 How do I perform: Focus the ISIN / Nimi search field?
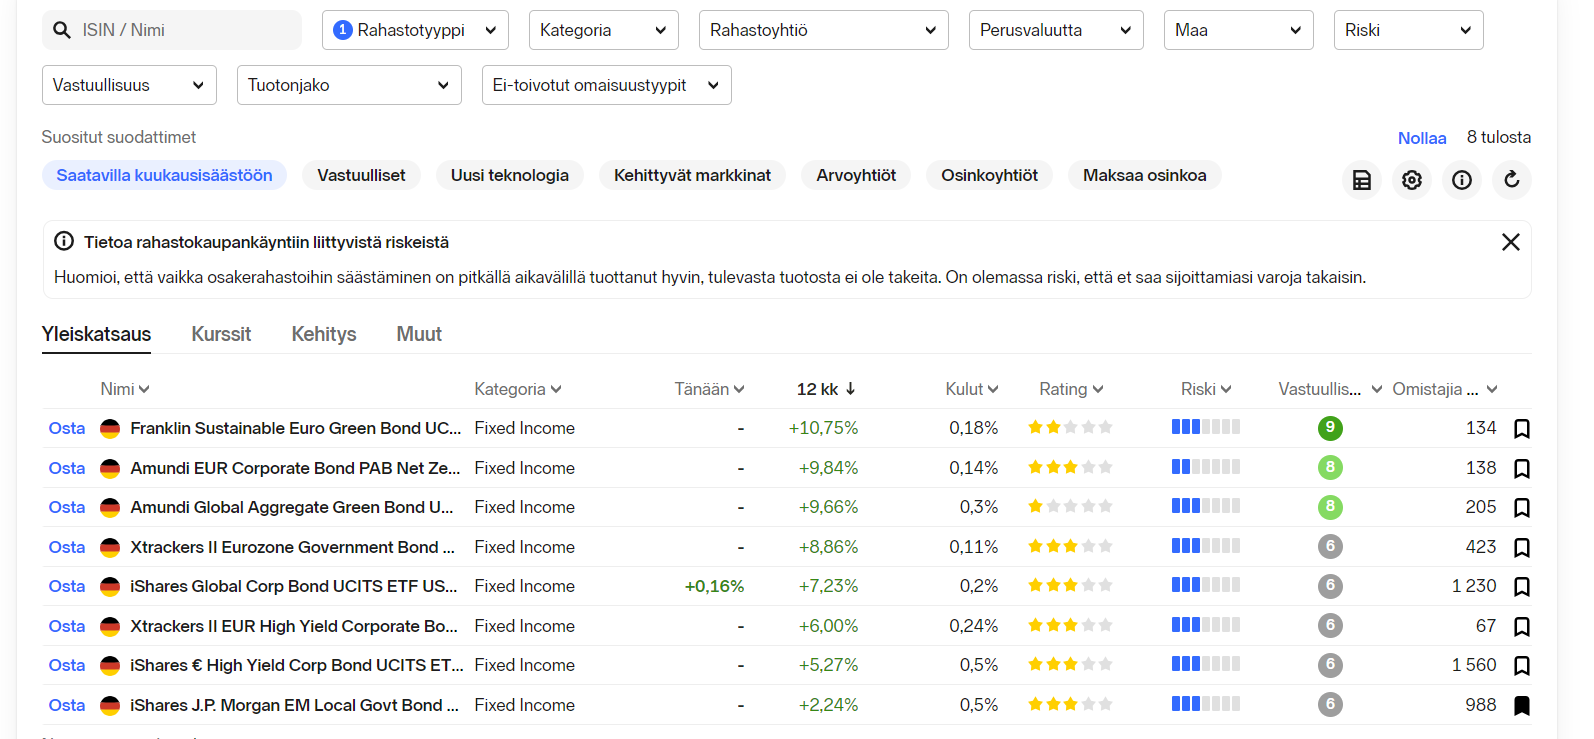(x=172, y=30)
